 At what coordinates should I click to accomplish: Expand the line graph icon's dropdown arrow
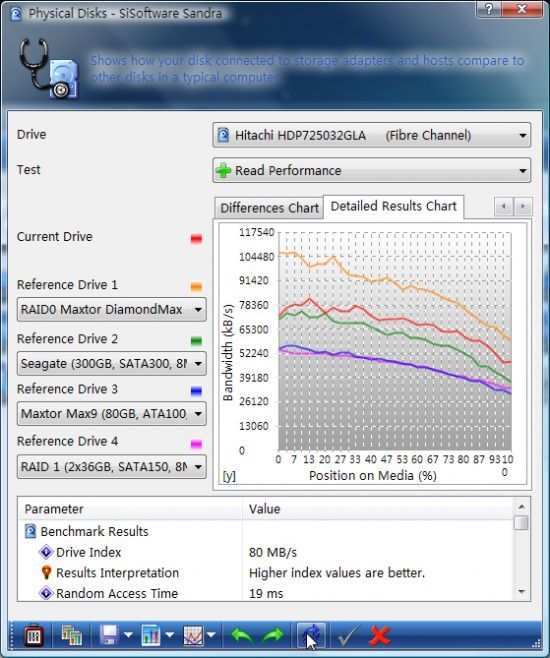211,635
